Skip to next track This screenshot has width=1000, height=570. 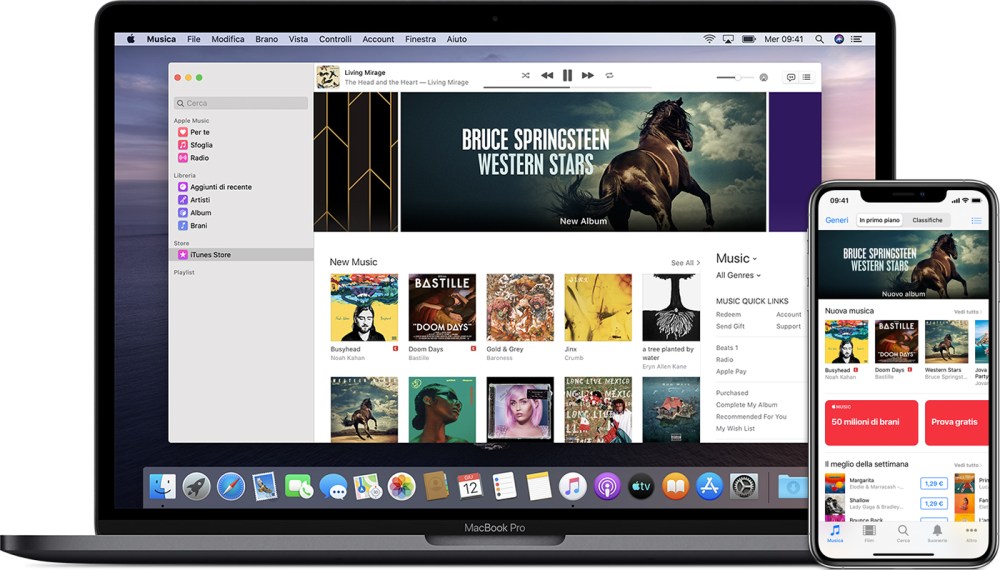pos(588,75)
